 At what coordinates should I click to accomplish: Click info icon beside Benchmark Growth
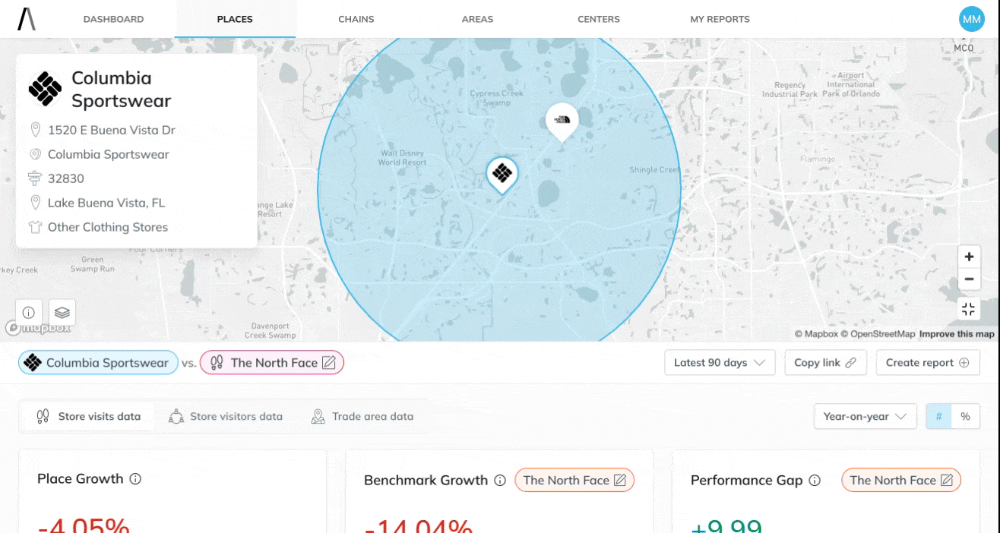[500, 480]
